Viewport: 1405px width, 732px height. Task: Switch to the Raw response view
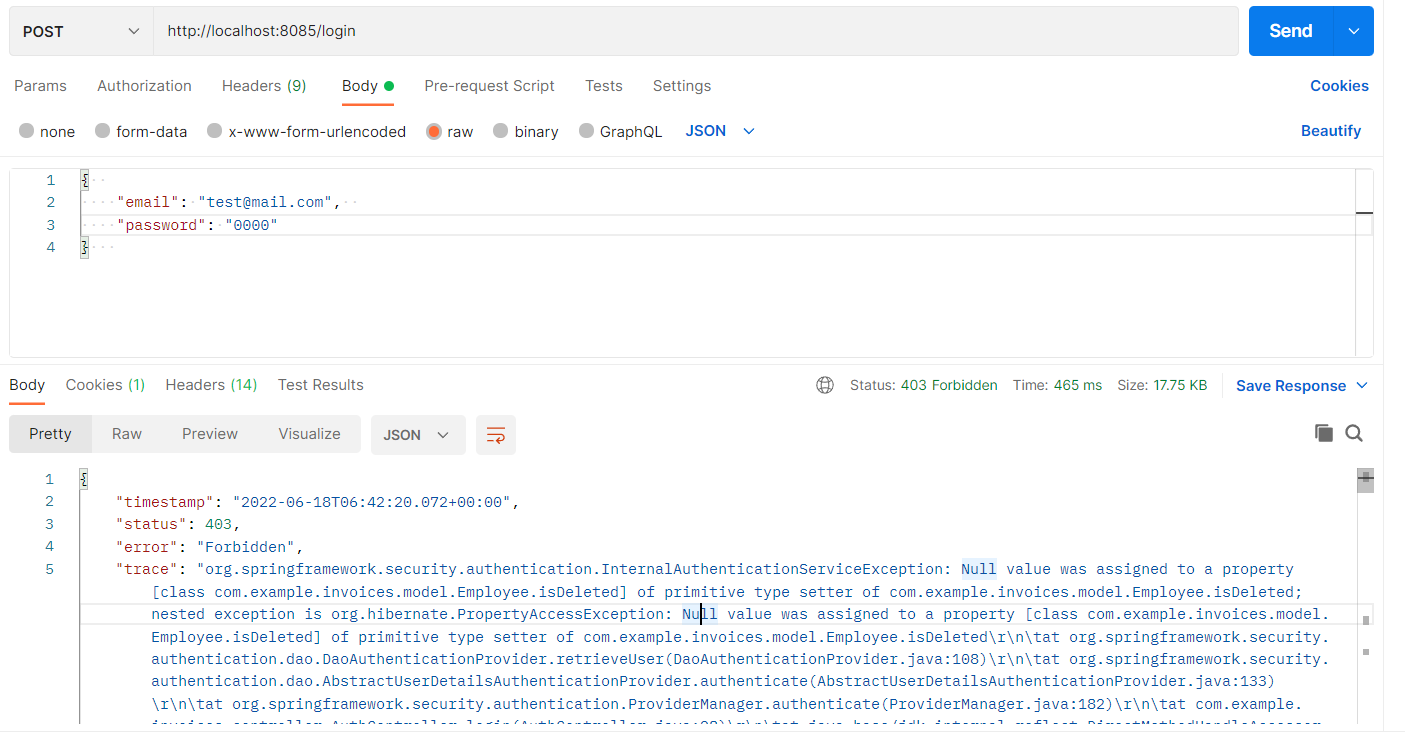point(127,434)
